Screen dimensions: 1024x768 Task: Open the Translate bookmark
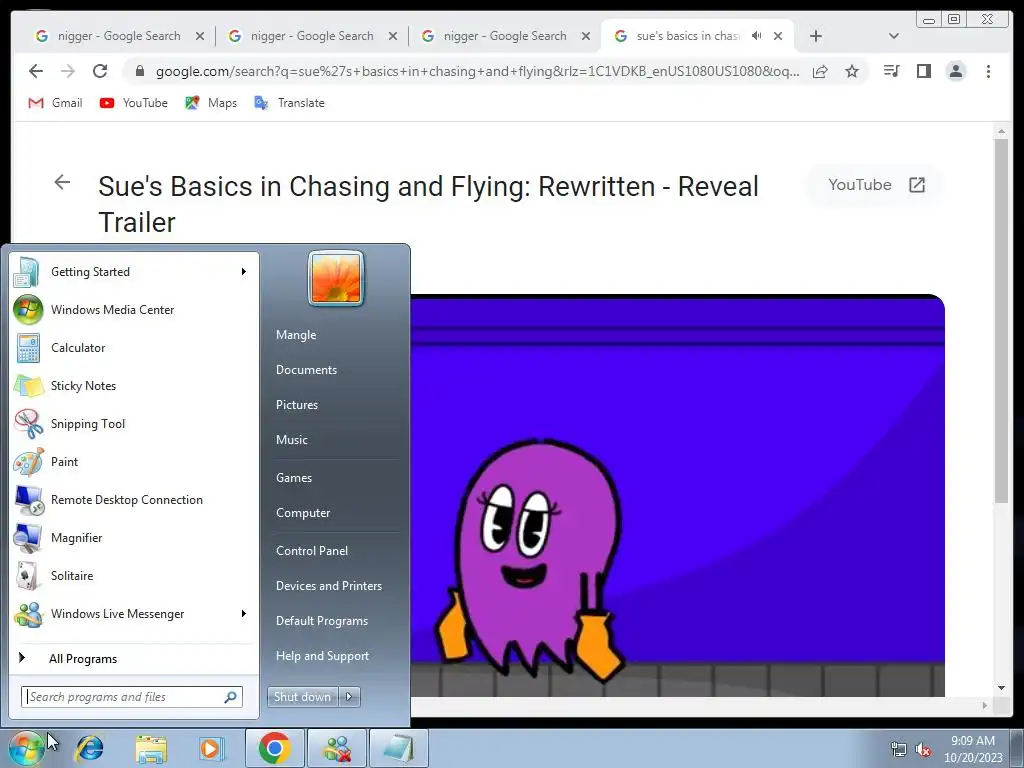point(289,103)
